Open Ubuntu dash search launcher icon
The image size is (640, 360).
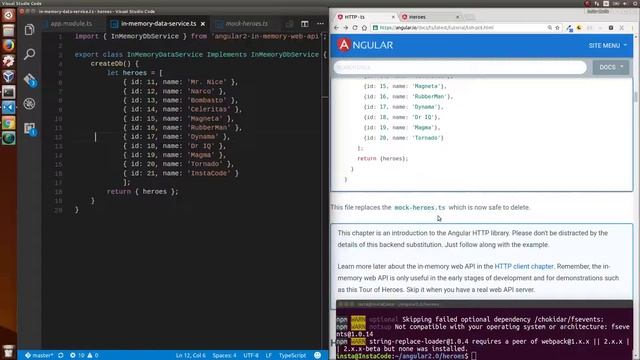pos(8,15)
